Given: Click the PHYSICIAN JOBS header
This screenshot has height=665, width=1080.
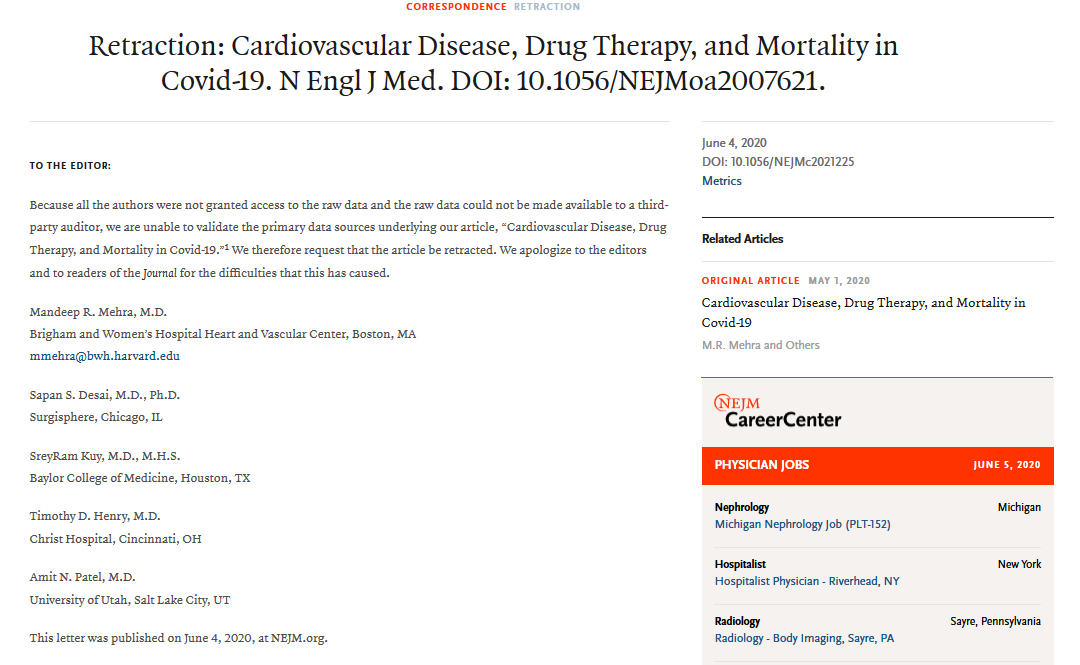Looking at the screenshot, I should [762, 465].
